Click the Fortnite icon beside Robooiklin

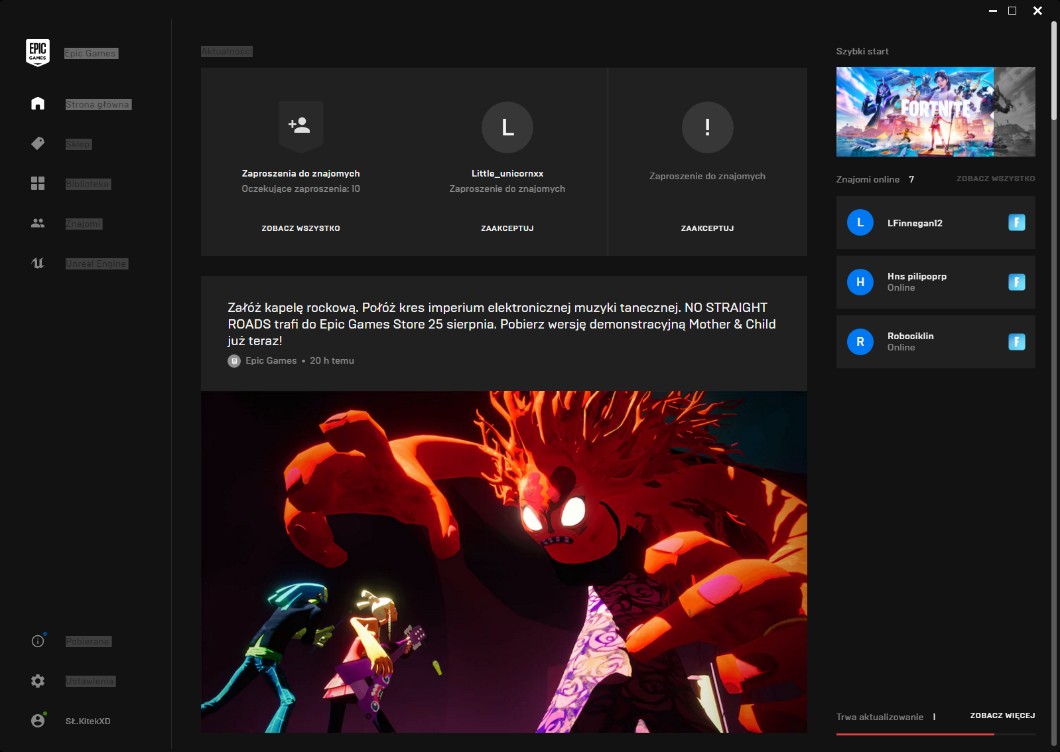tap(1017, 342)
